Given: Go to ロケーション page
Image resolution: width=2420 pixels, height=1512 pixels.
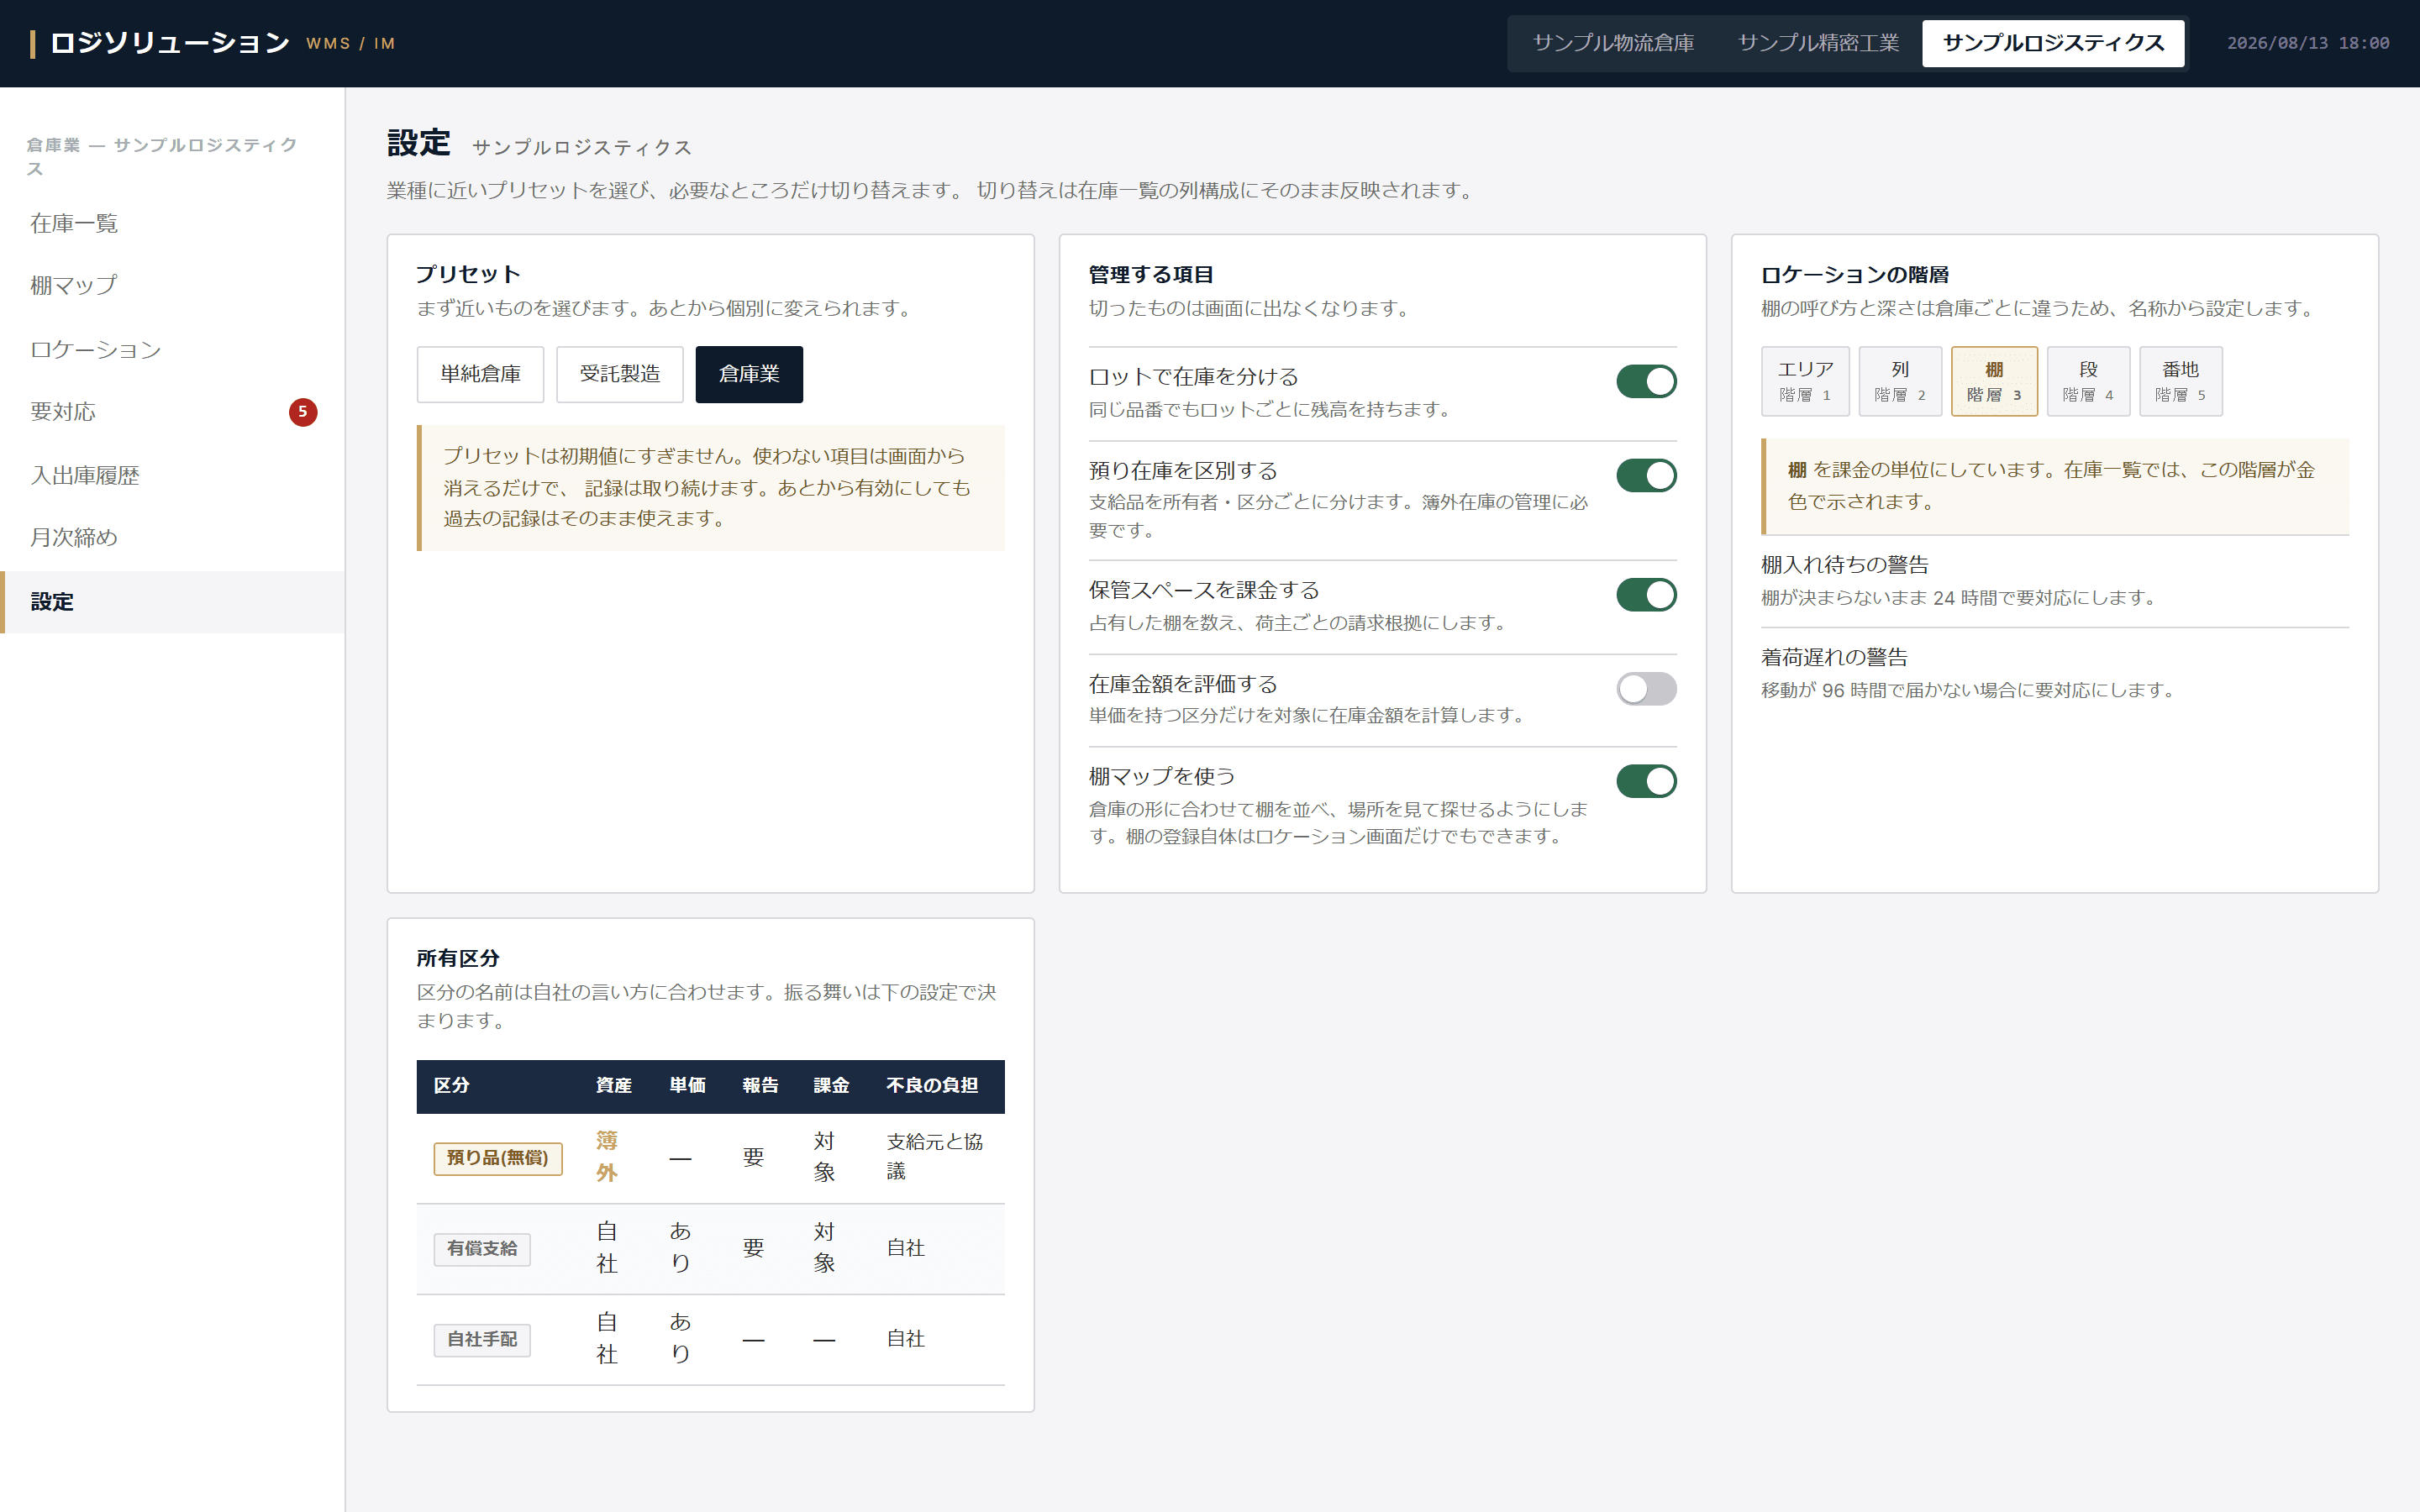Looking at the screenshot, I should pyautogui.click(x=172, y=349).
